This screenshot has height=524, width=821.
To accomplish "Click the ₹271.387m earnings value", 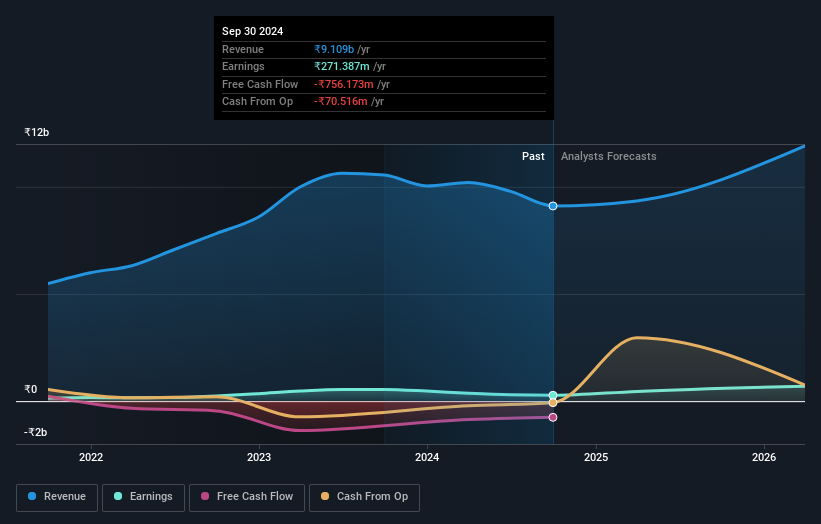I will [x=342, y=66].
